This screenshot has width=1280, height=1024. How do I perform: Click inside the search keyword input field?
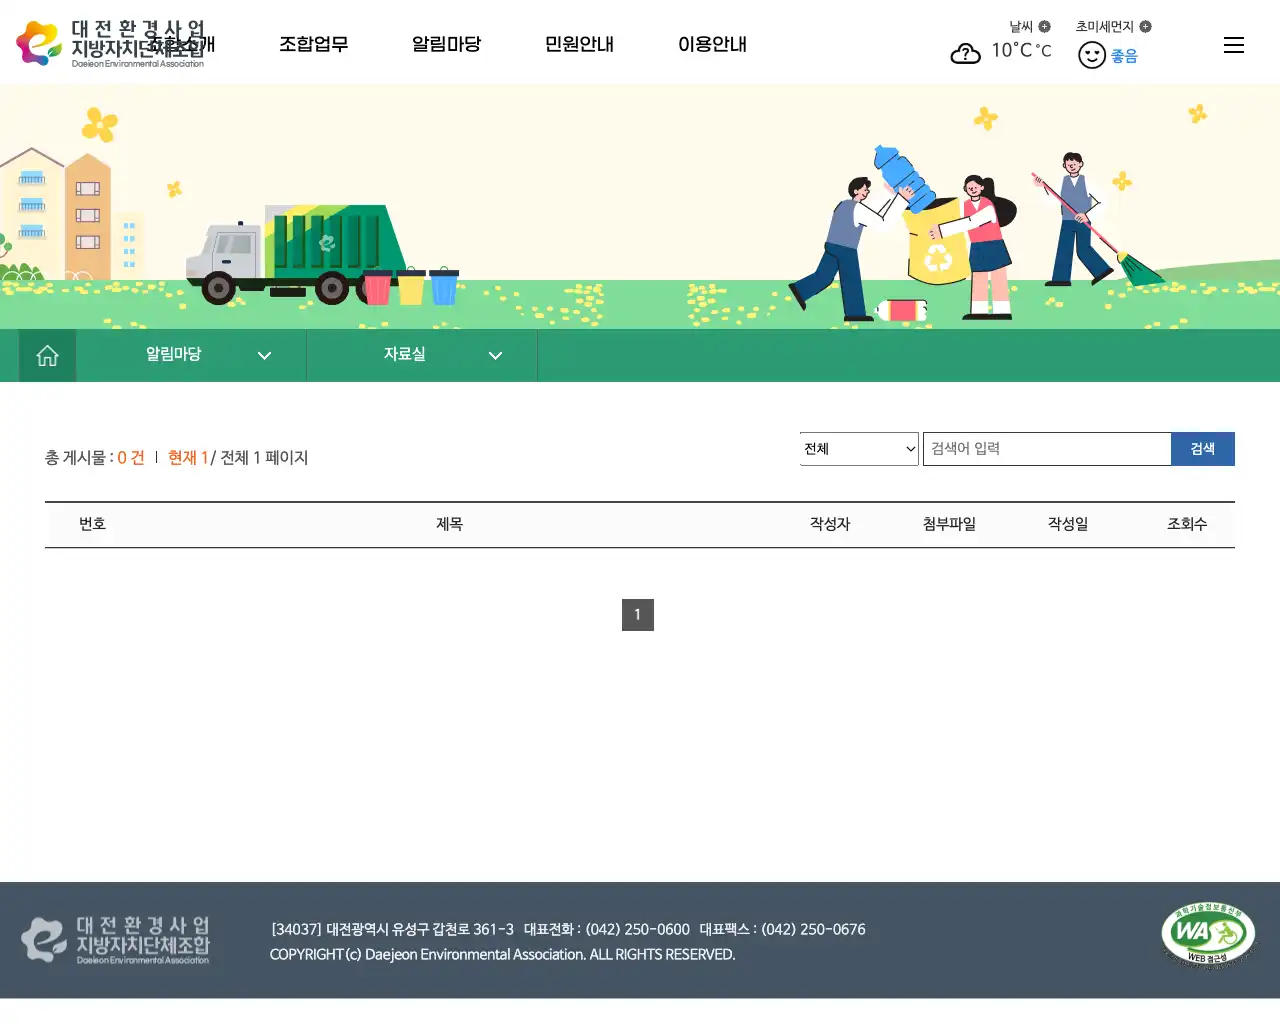pyautogui.click(x=1047, y=448)
